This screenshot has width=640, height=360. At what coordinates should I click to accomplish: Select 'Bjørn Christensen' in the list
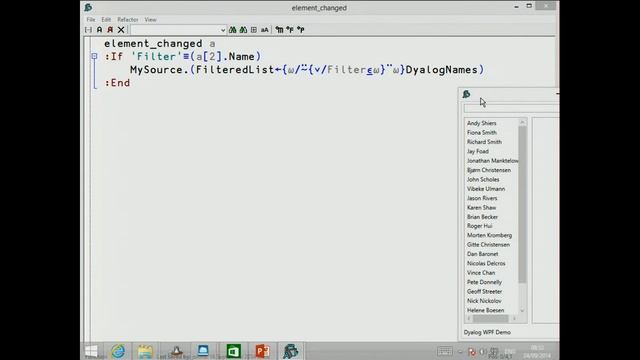[x=489, y=170]
